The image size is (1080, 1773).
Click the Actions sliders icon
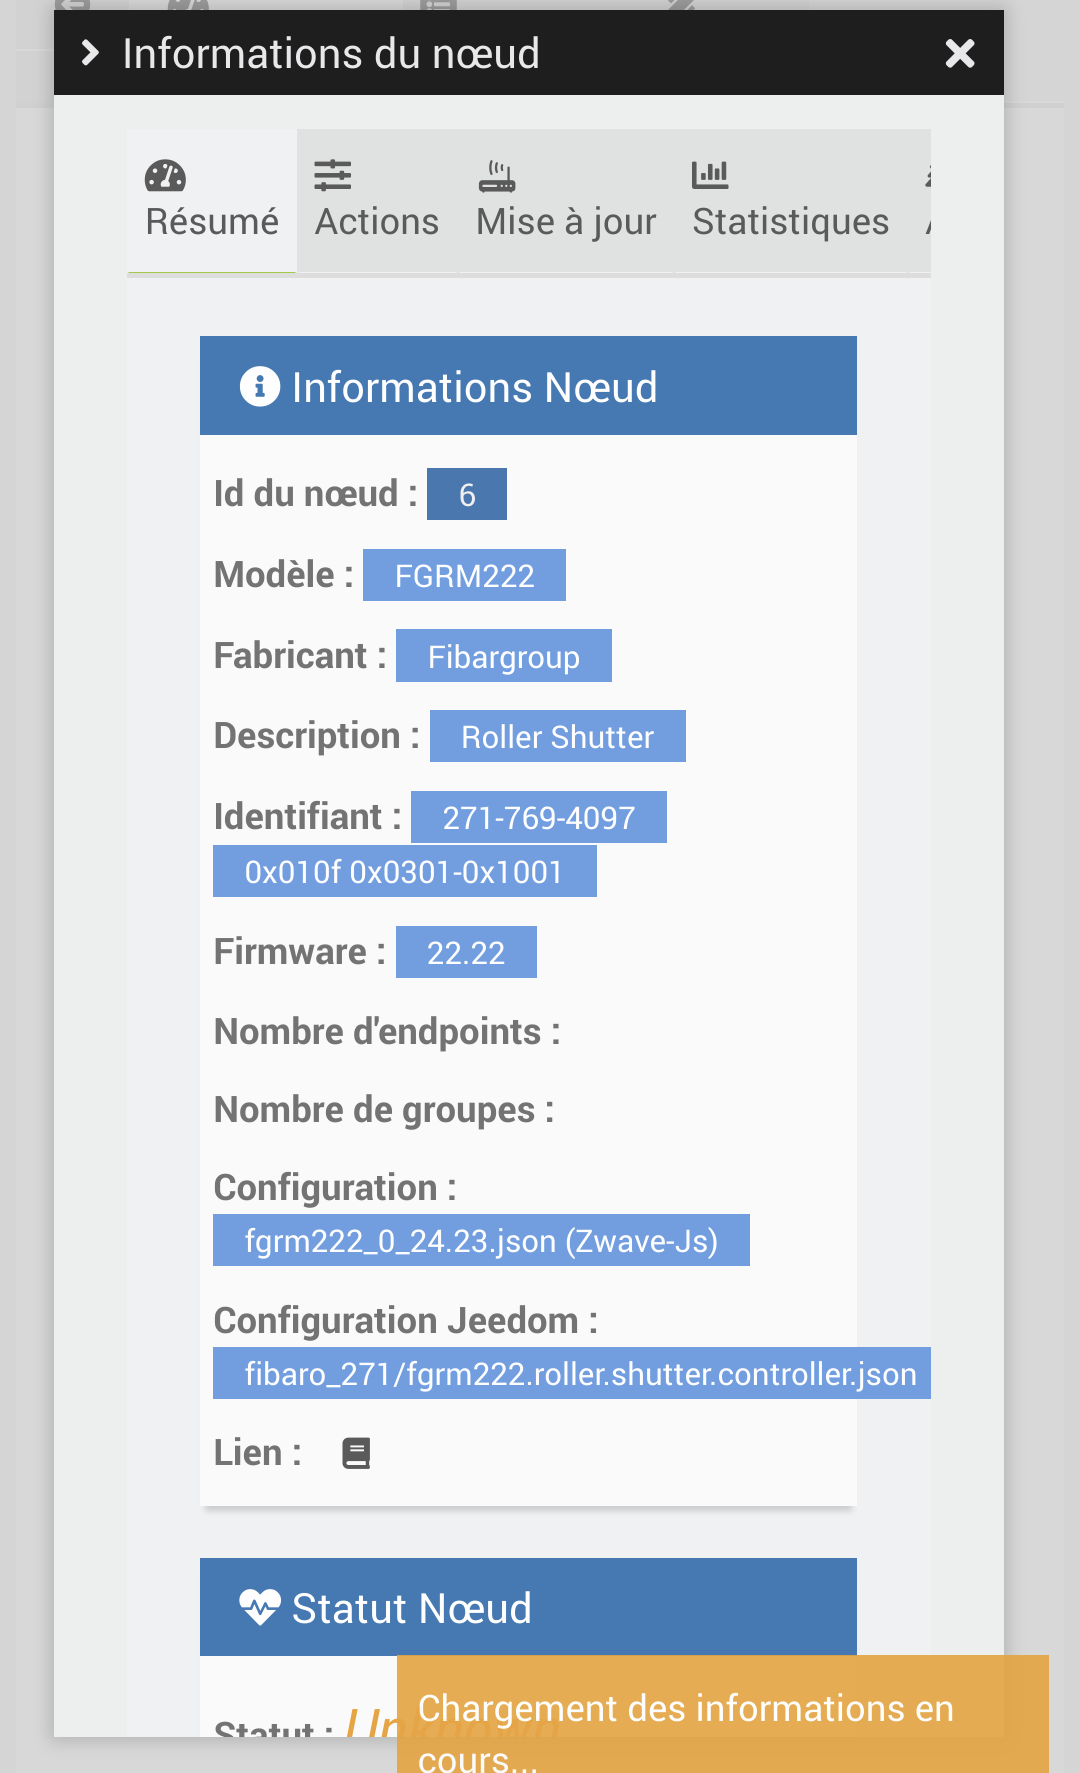point(333,176)
